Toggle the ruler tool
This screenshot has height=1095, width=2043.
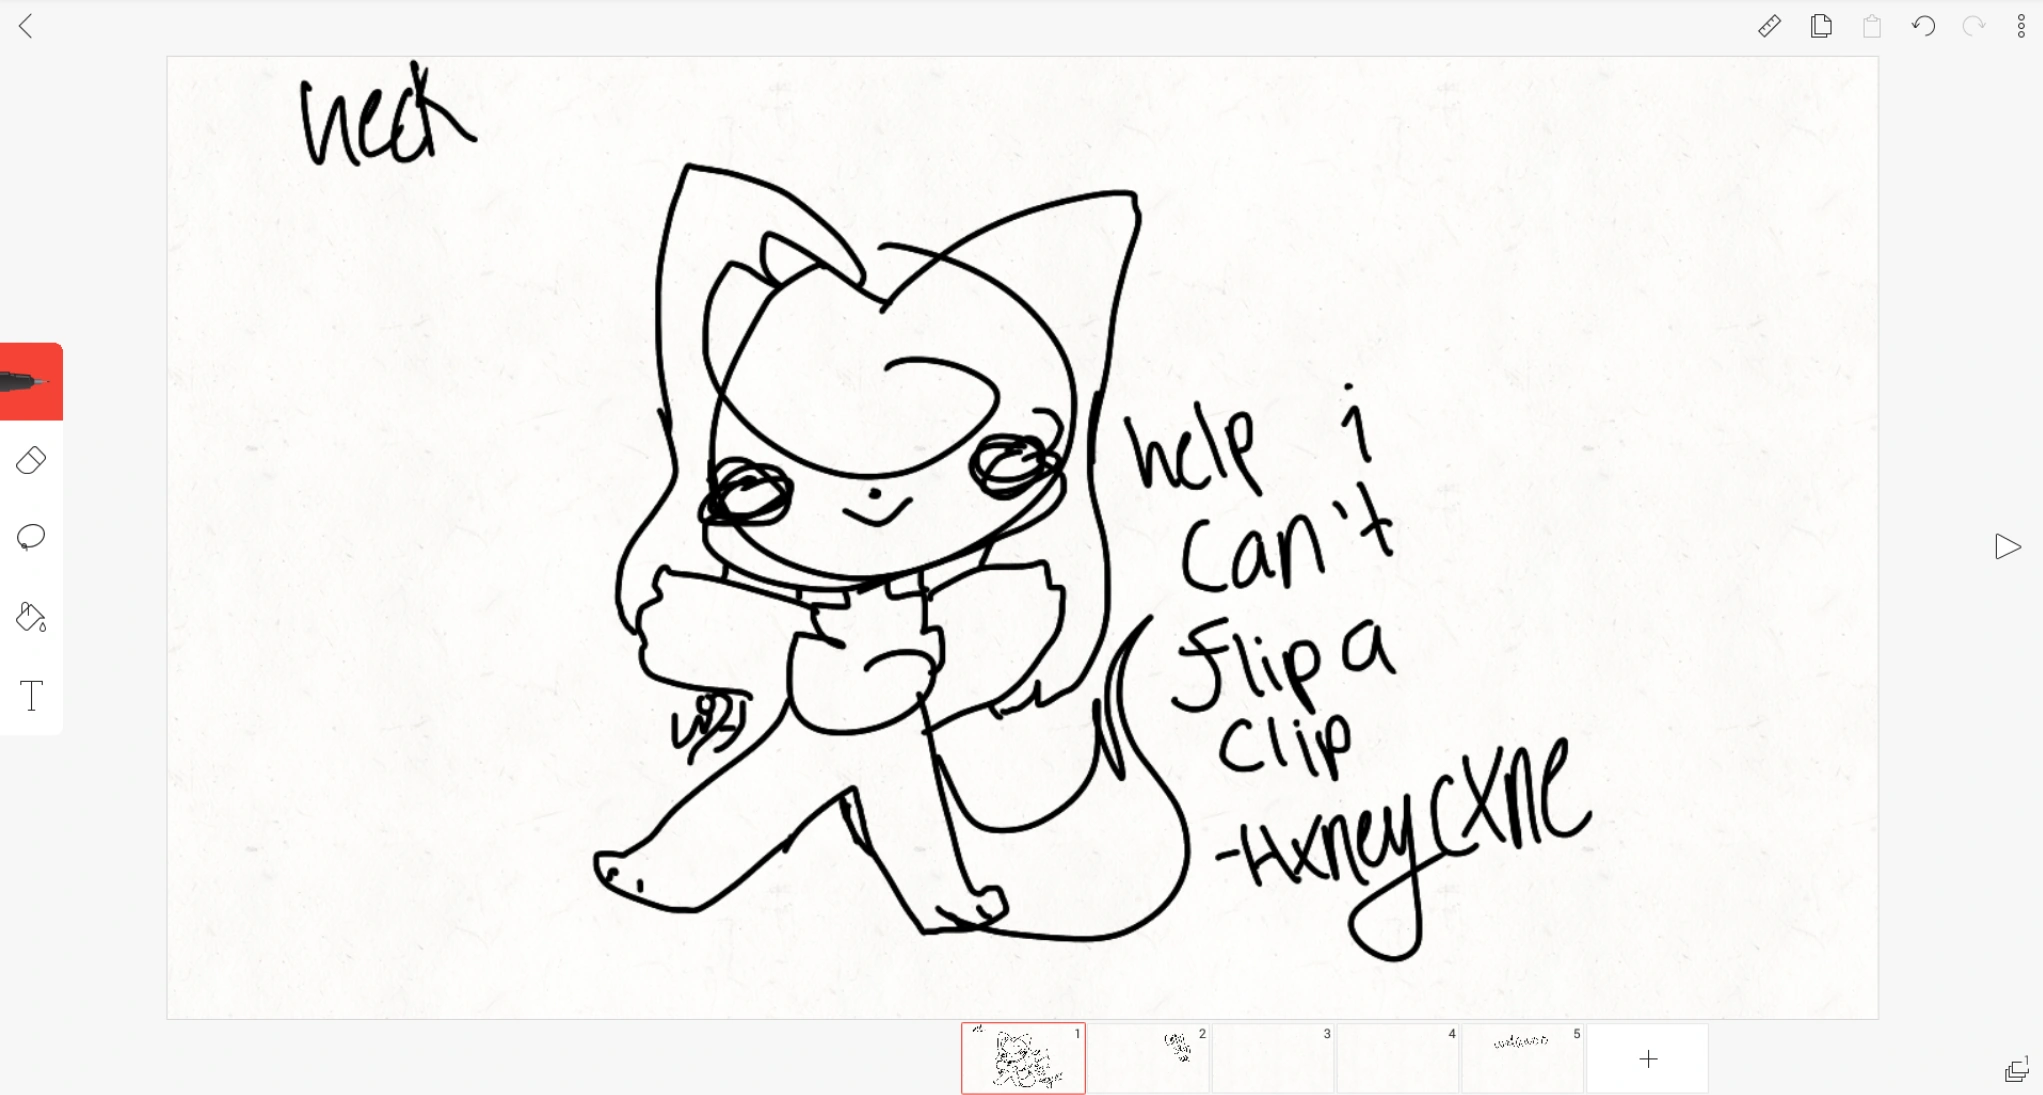pyautogui.click(x=1769, y=26)
